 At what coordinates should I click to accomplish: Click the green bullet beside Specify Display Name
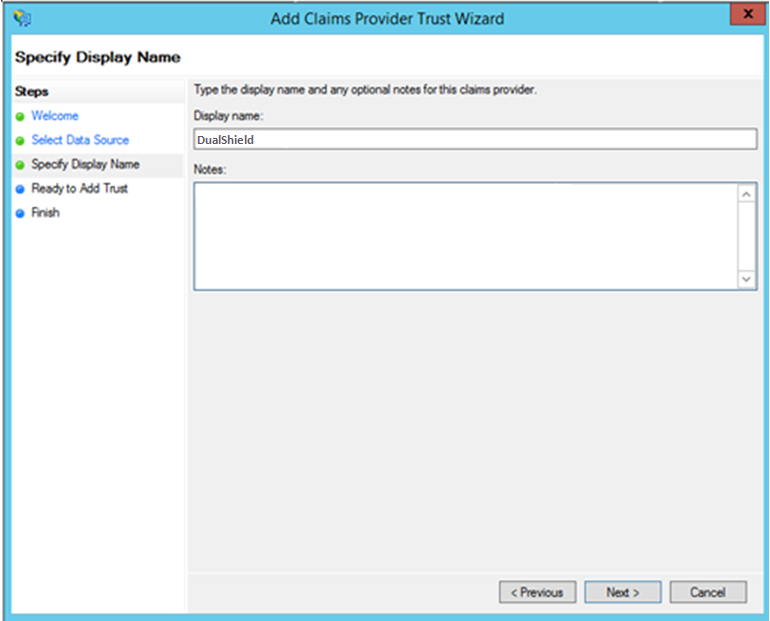coord(19,165)
